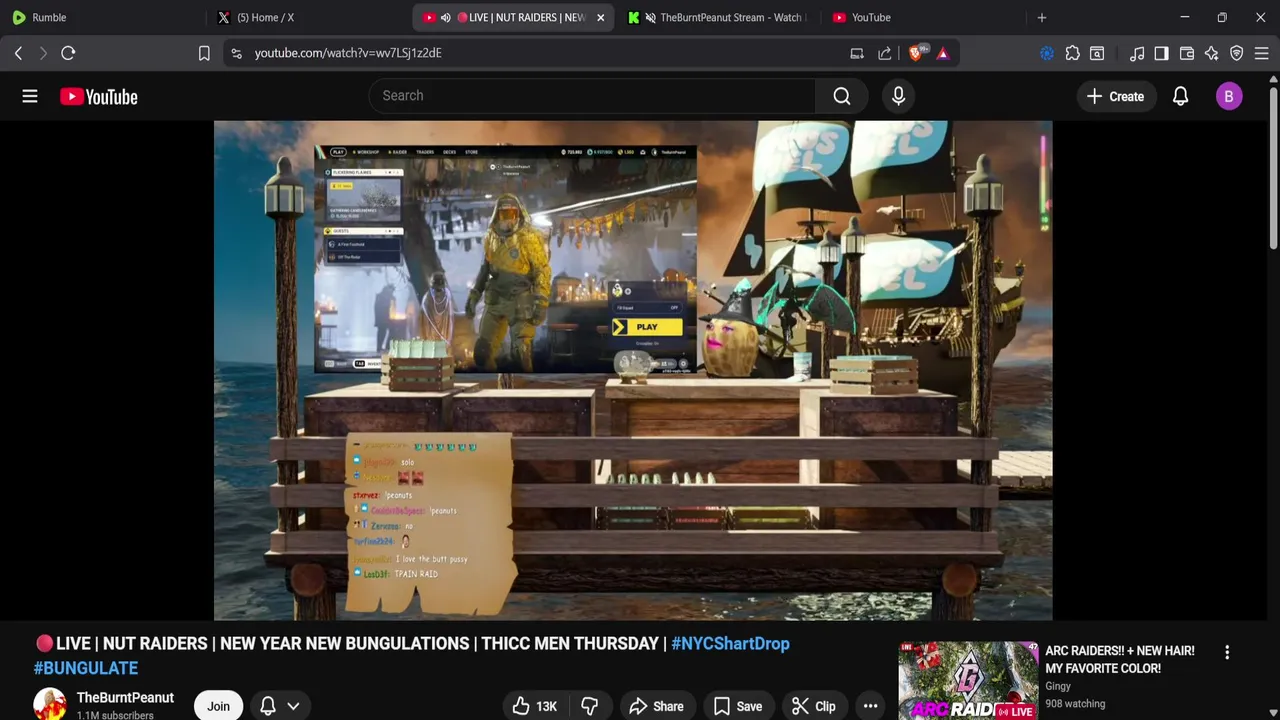Mute the NUT RAIDERS tab audio

445,17
